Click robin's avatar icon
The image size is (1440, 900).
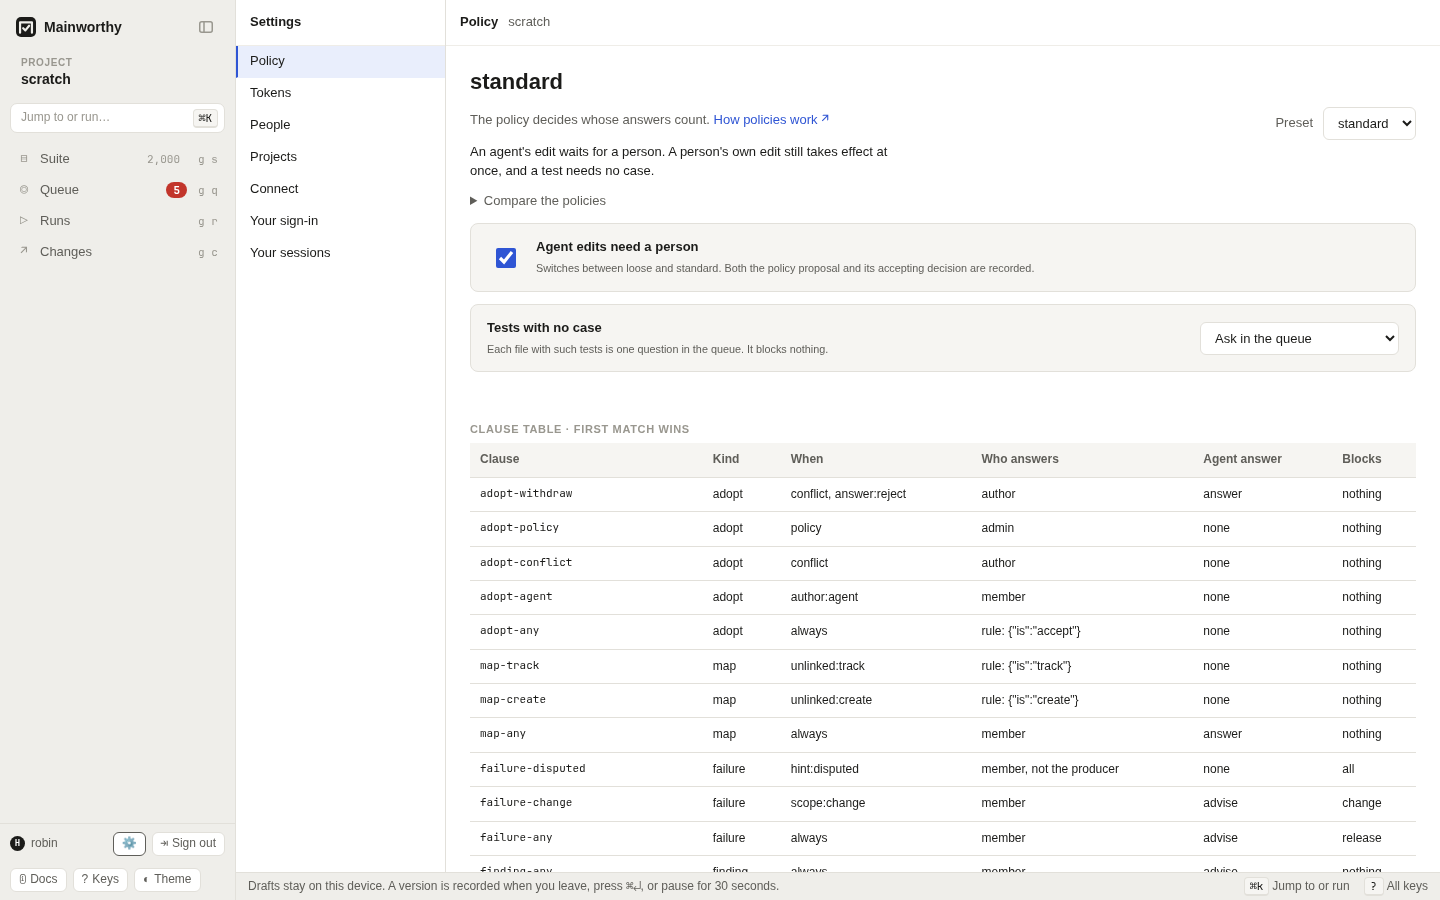[x=17, y=843]
